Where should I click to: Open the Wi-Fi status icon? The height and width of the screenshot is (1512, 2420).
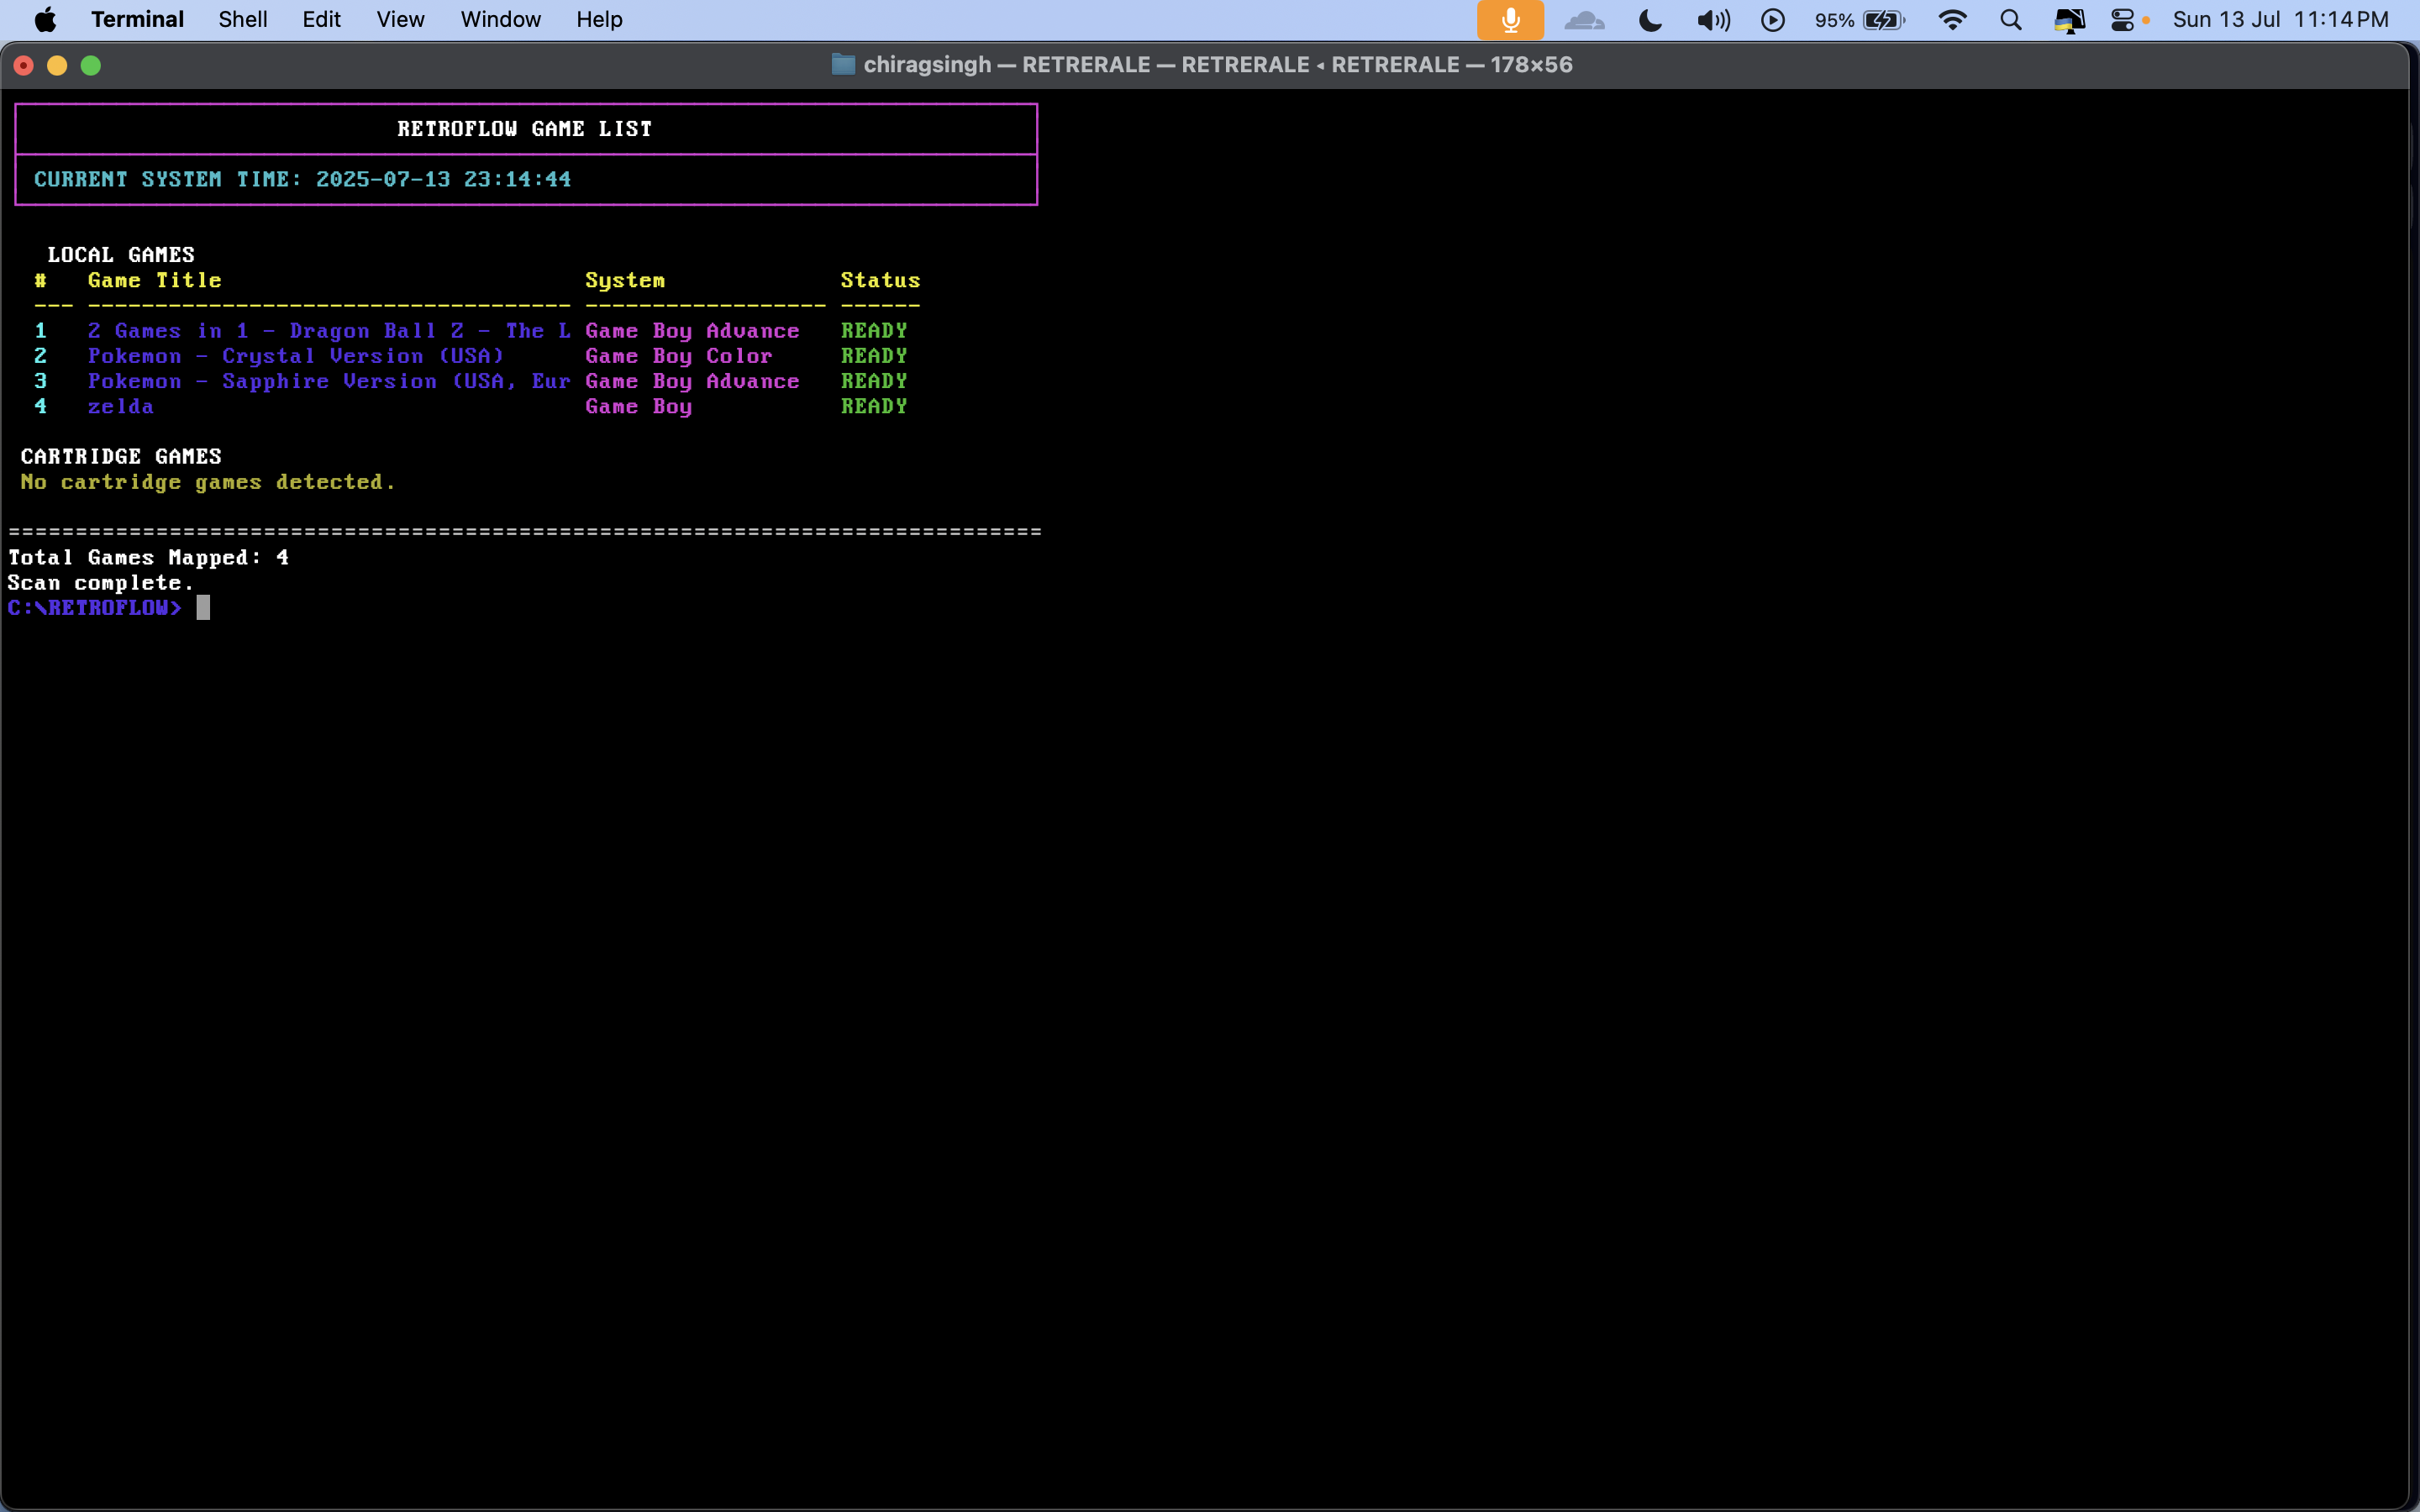click(x=1952, y=20)
